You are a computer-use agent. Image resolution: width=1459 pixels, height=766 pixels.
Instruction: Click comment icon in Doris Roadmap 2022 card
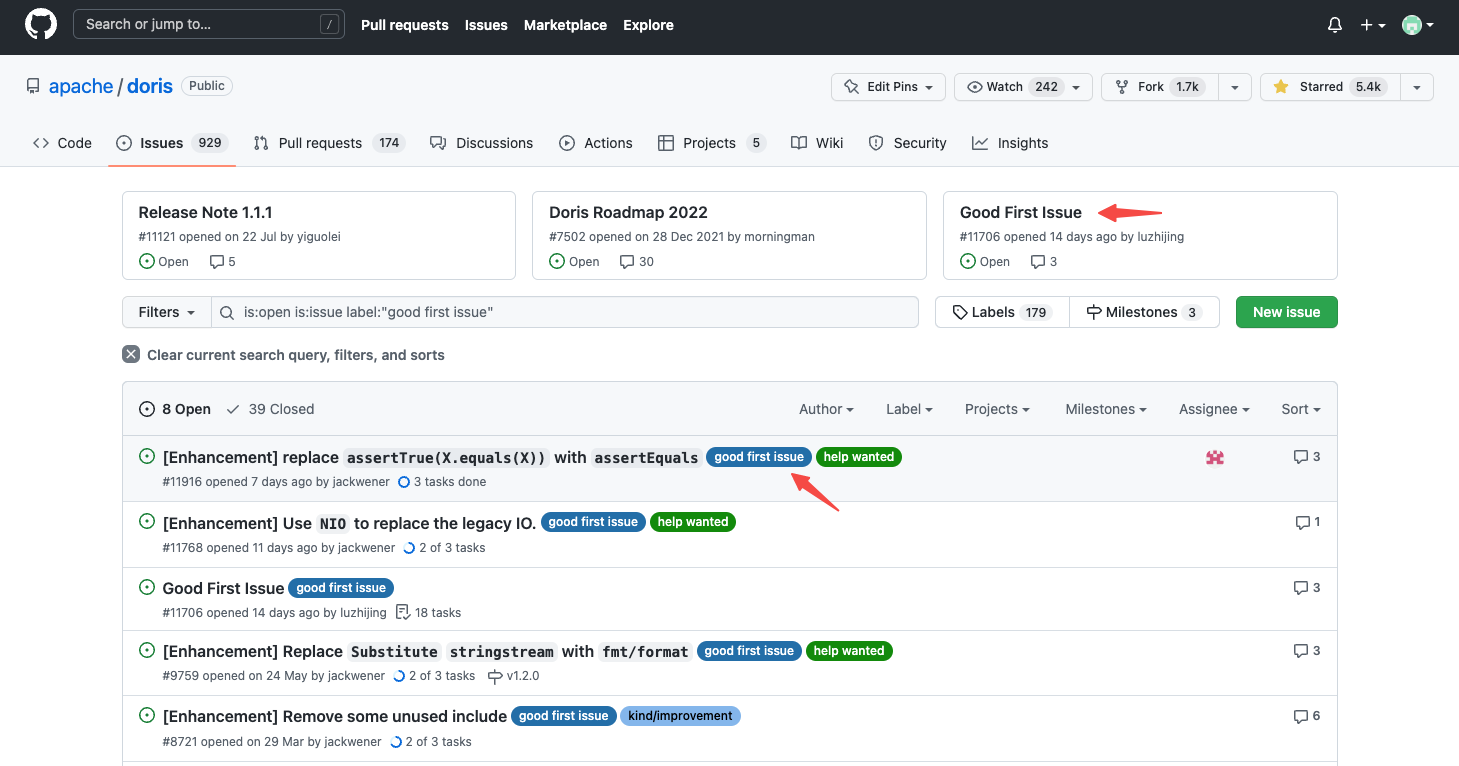[627, 261]
